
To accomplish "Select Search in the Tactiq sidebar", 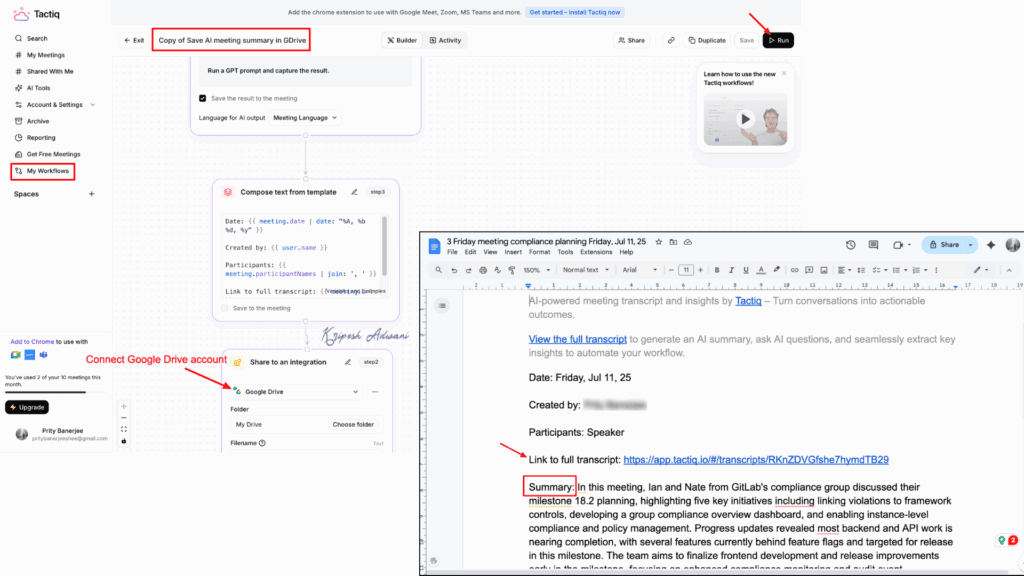I will click(37, 39).
